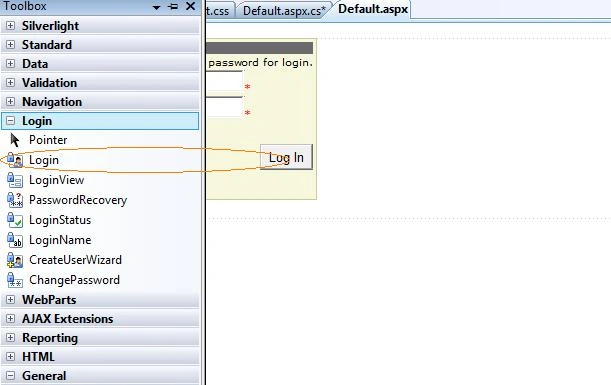Pick the PasswordRecovery control icon
Viewport: 611px width, 385px height.
click(x=15, y=200)
